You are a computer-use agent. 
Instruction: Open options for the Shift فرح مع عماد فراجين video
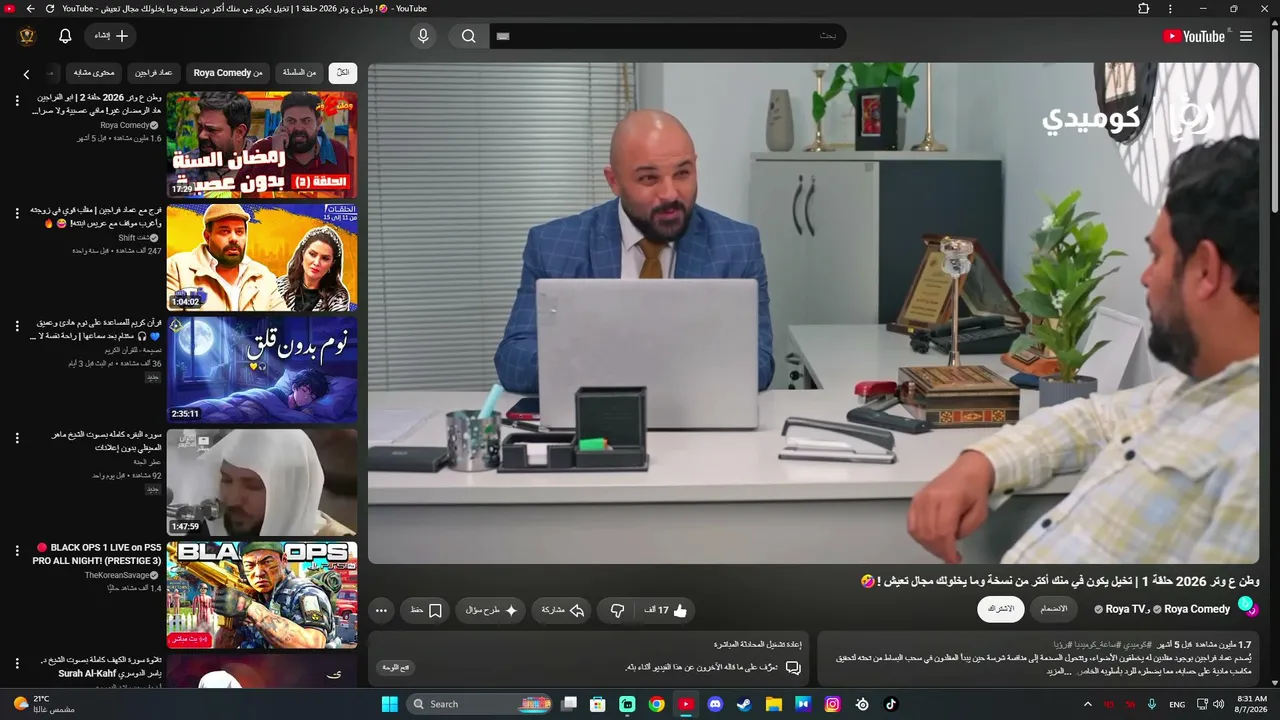[17, 213]
